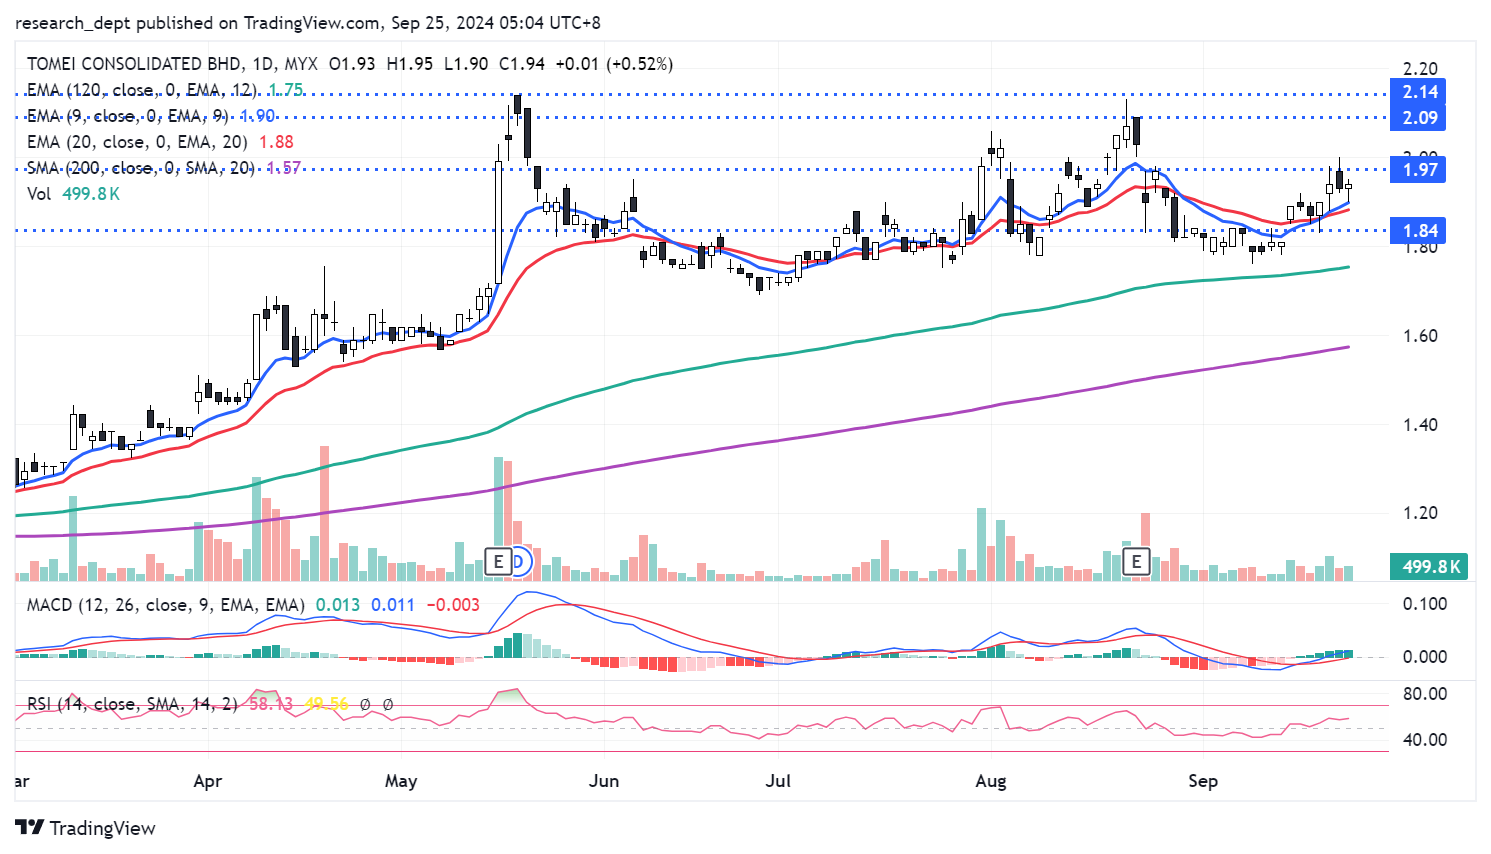The image size is (1491, 854).
Task: Select the SMA 200 indicator legend
Action: [140, 168]
